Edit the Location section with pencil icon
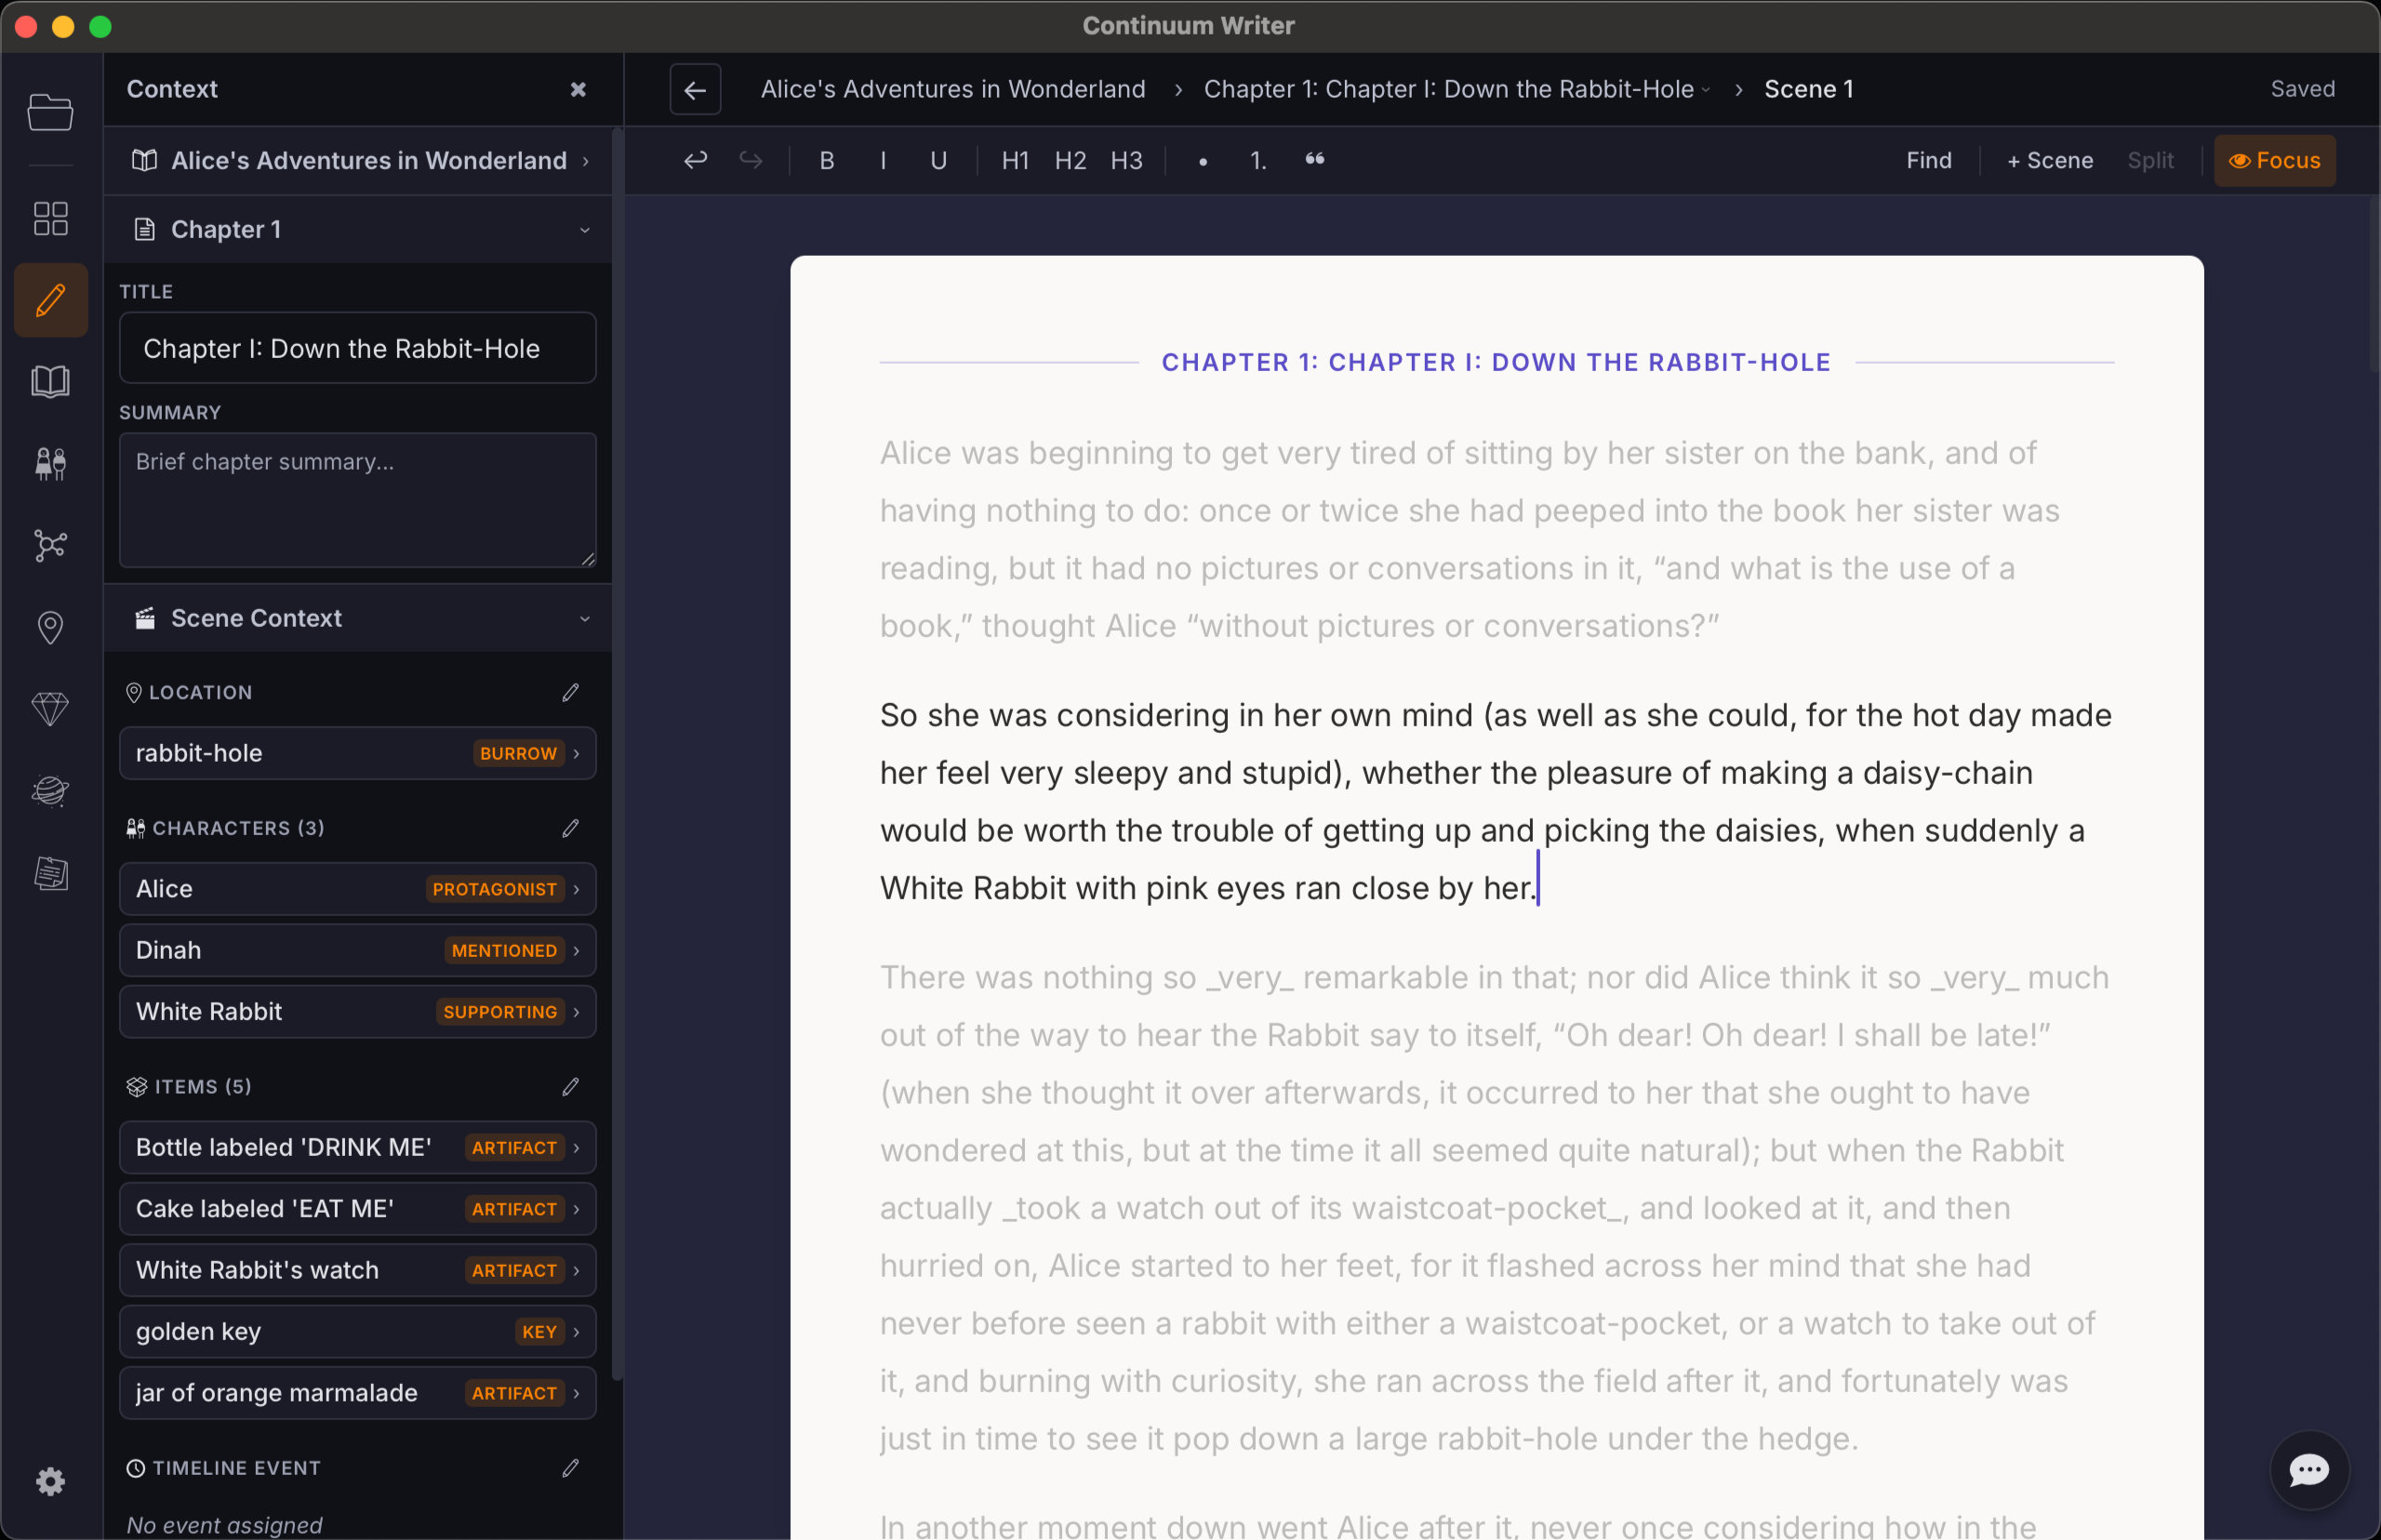The image size is (2381, 1540). click(x=570, y=692)
